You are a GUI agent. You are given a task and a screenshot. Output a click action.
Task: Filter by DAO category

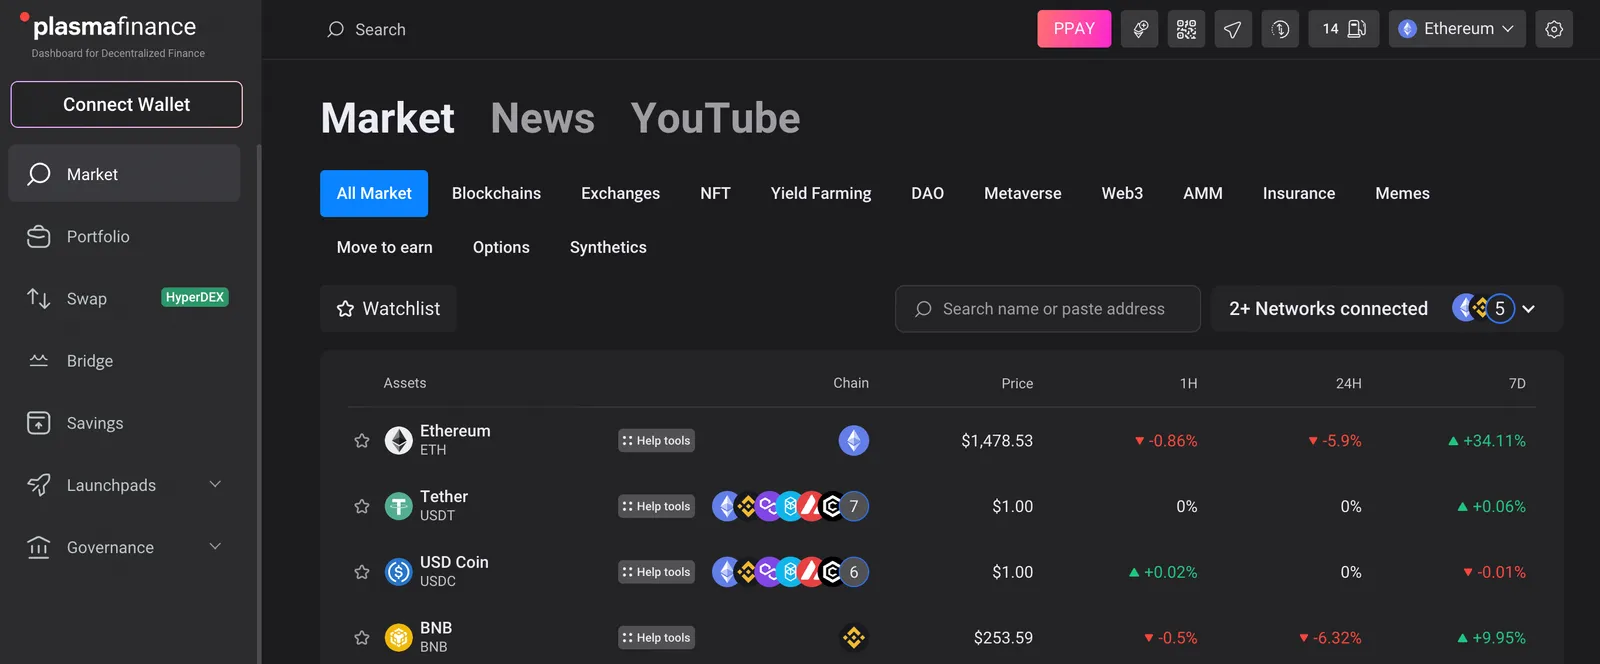point(927,193)
